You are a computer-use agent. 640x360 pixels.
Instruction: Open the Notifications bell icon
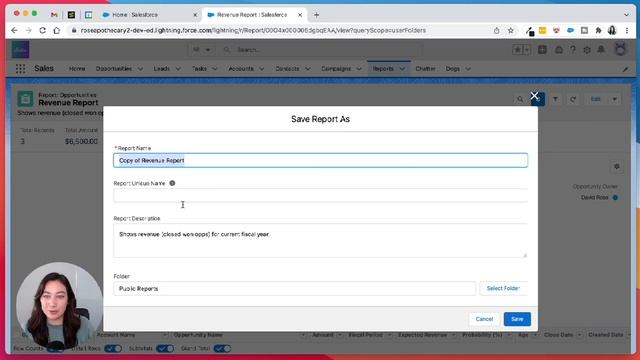pos(601,50)
